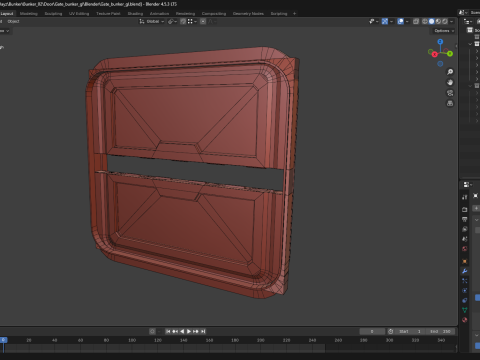Click the blue Z axis on gizmo

440,42
